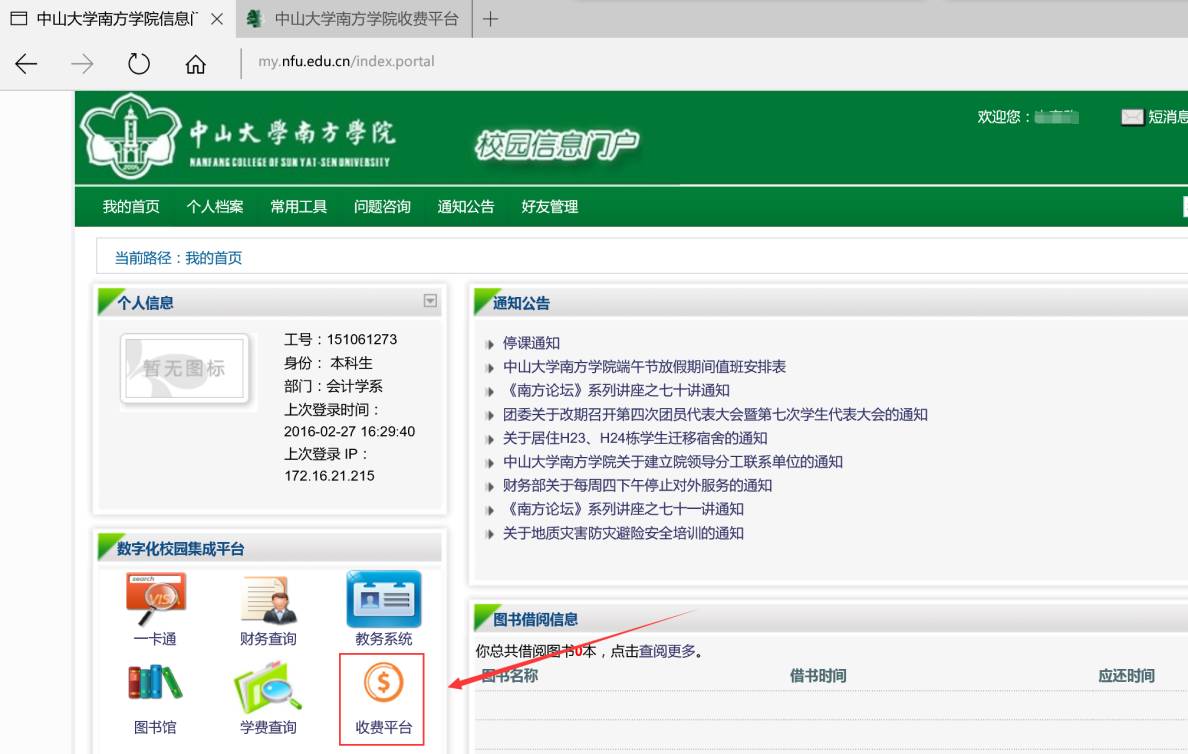Screen dimensions: 1188x754
Task: Open 《南方论坛》系列讲座之七十讲通知 link
Action: pos(617,390)
